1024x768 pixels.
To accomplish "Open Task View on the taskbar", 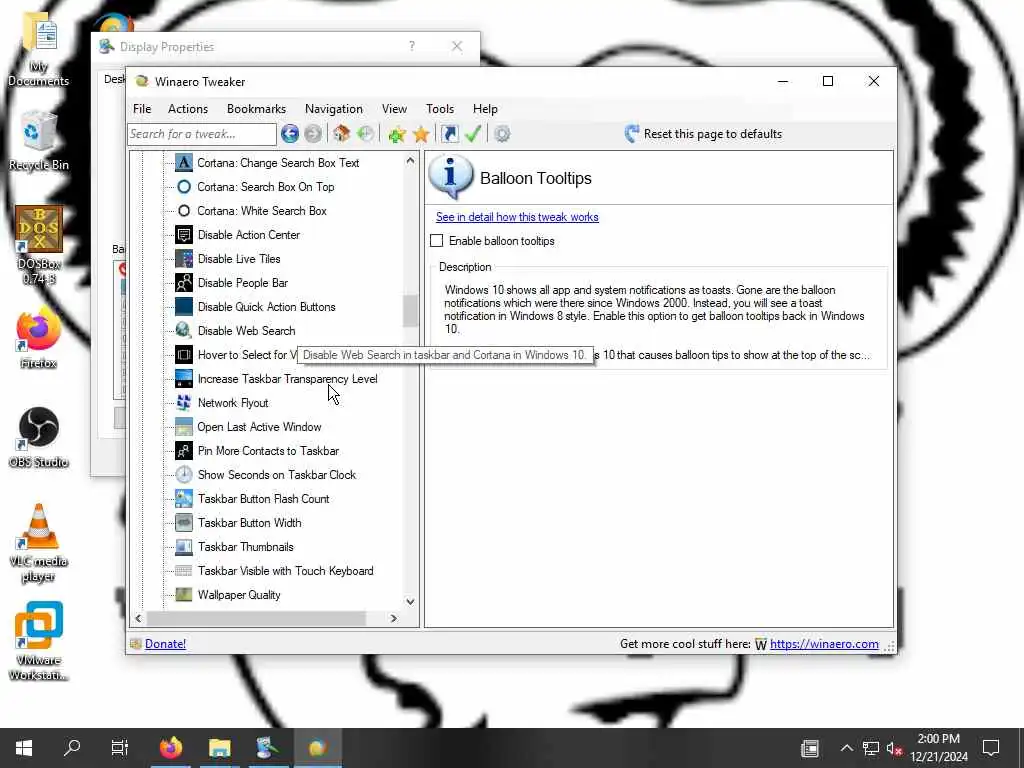I will [x=120, y=748].
